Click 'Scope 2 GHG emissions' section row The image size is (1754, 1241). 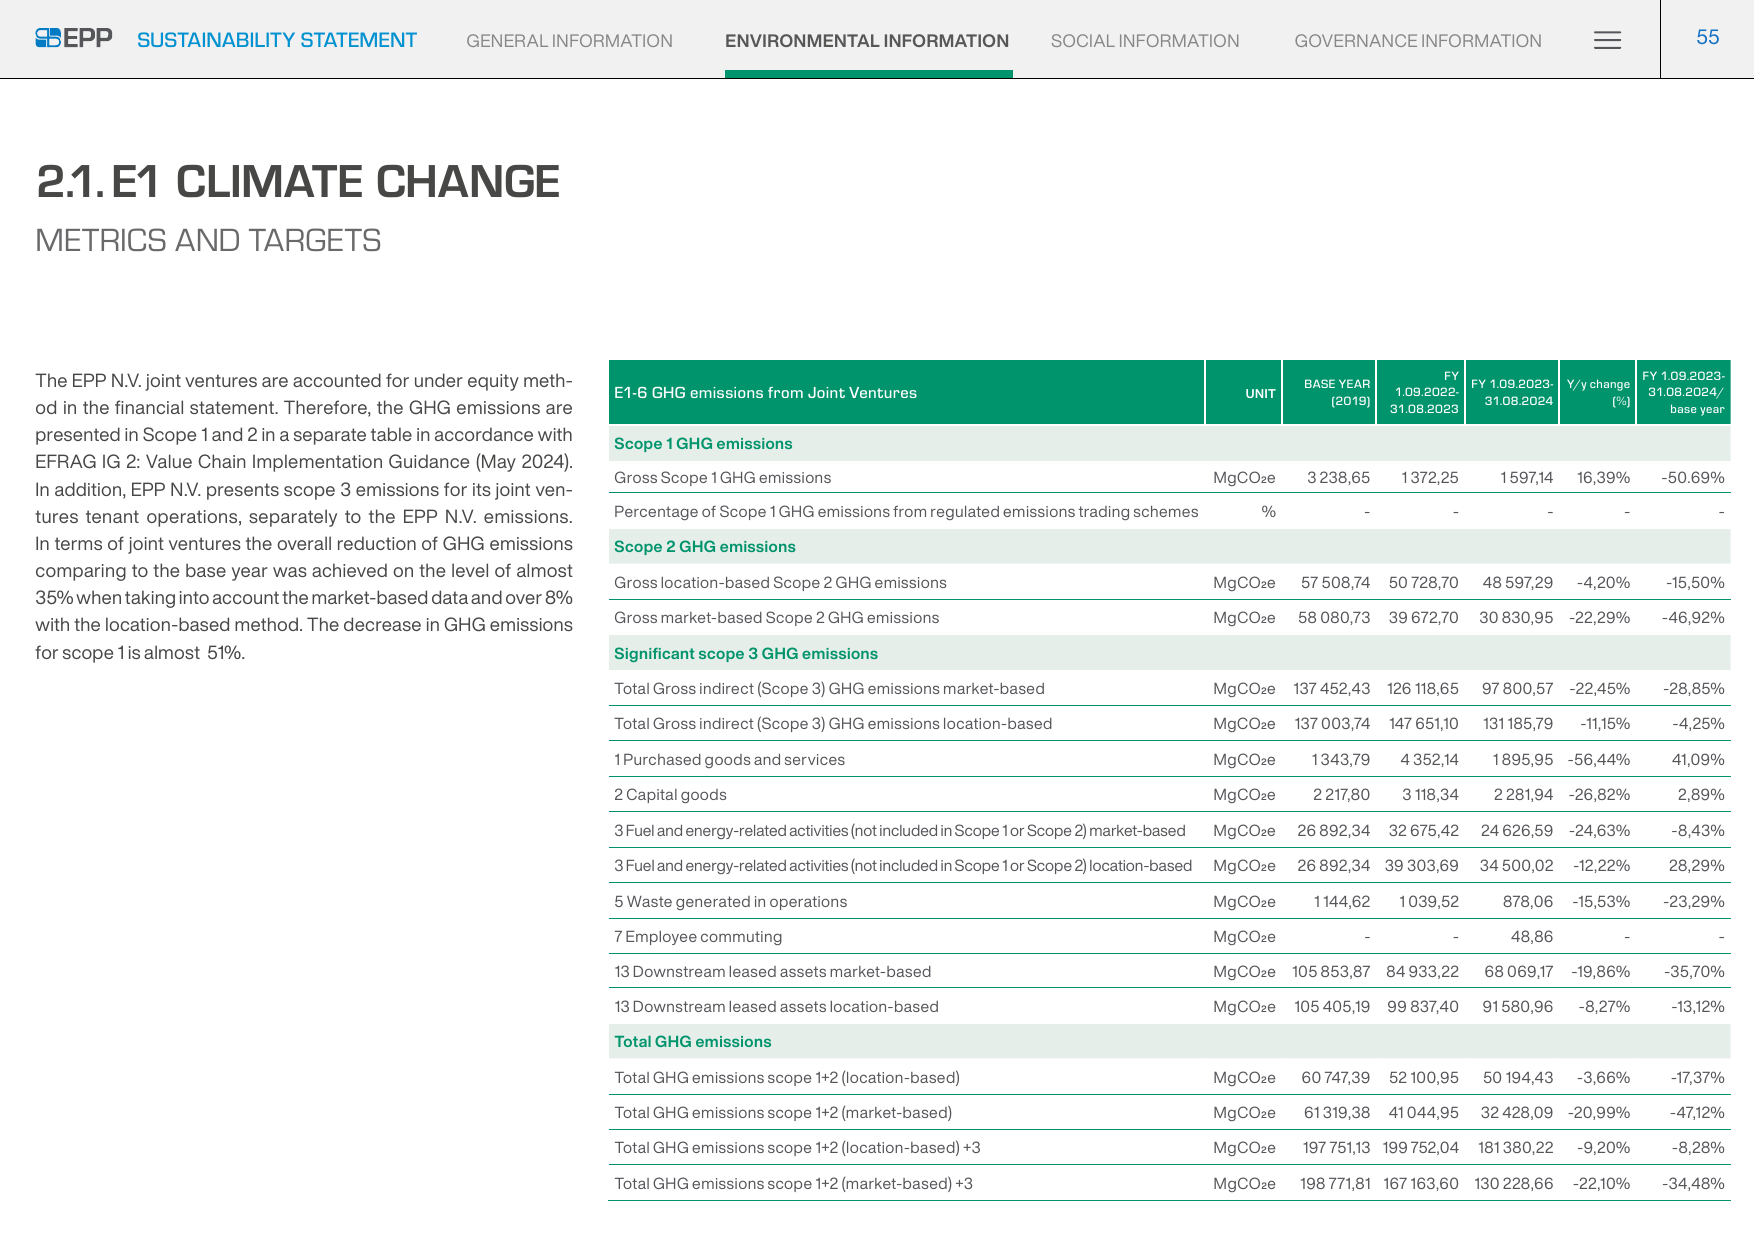[x=1169, y=546]
